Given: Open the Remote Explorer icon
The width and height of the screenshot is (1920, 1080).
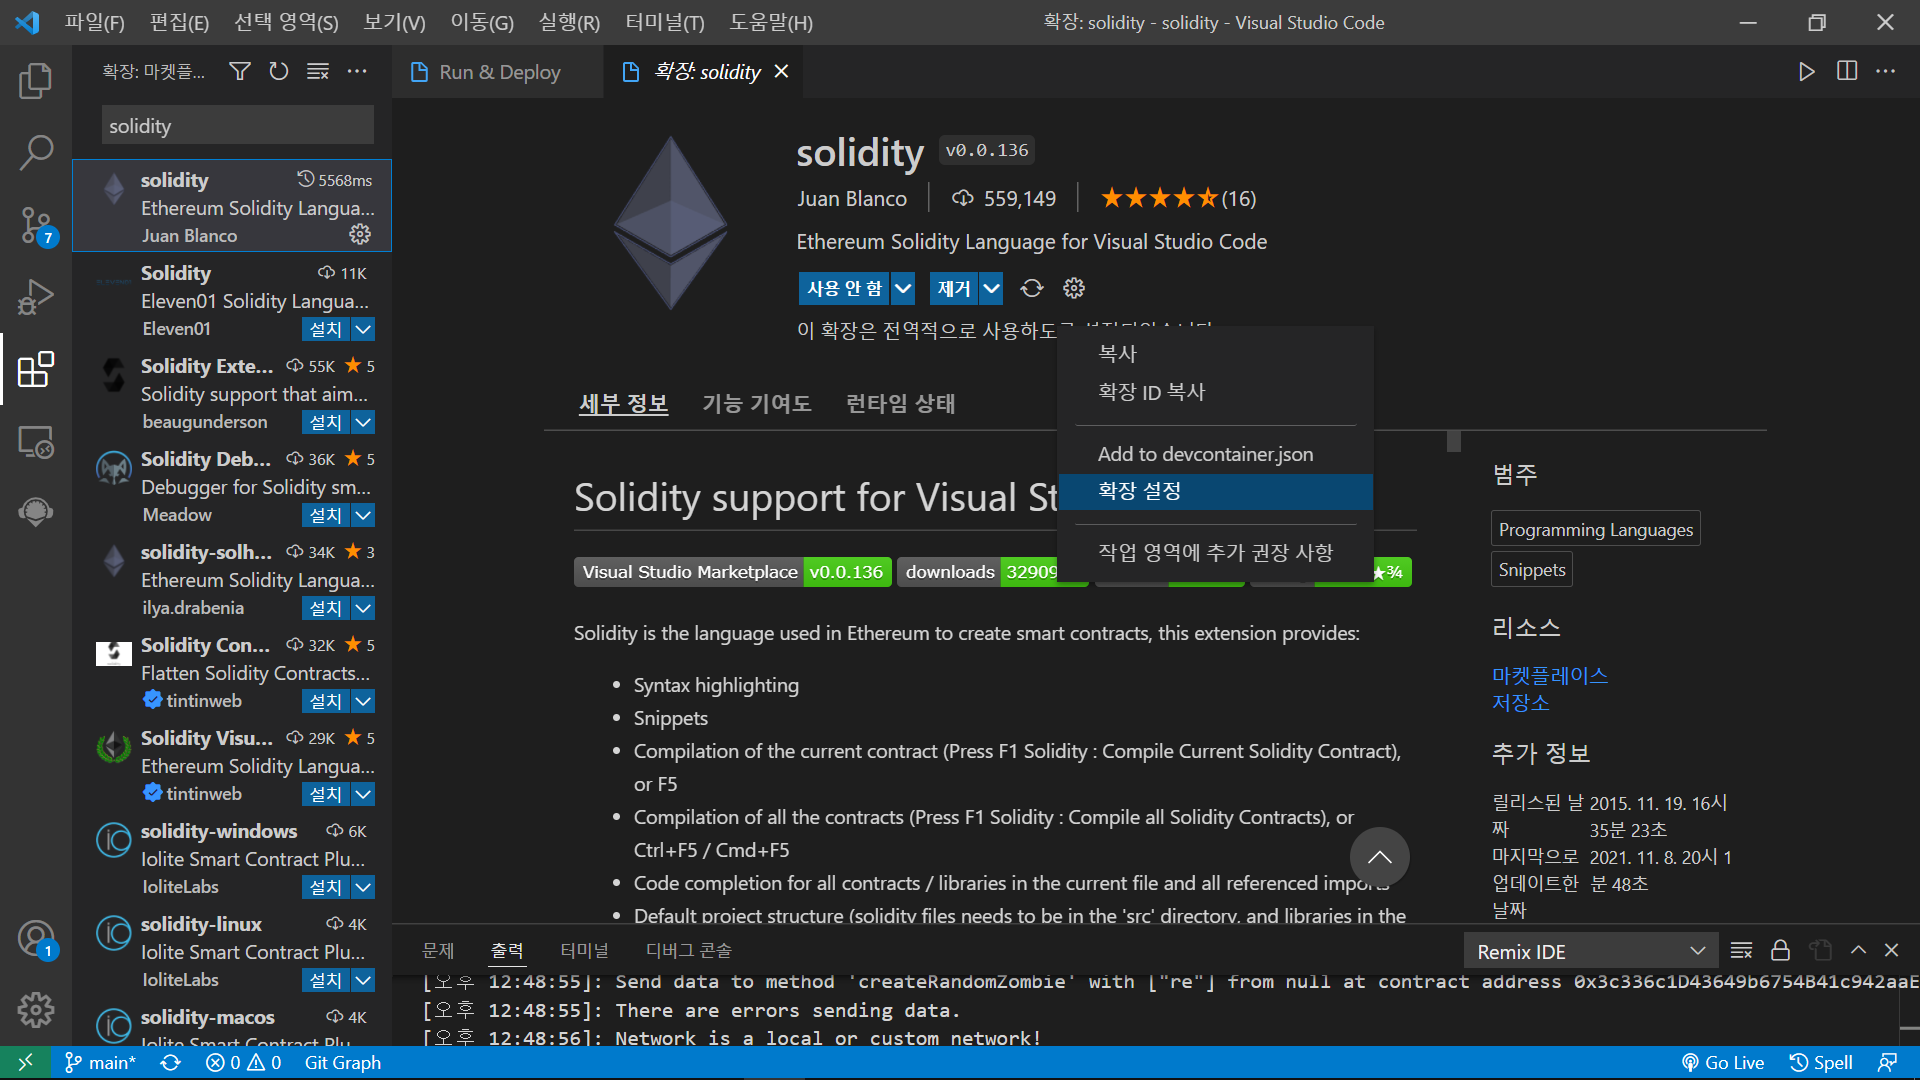Looking at the screenshot, I should click(36, 441).
